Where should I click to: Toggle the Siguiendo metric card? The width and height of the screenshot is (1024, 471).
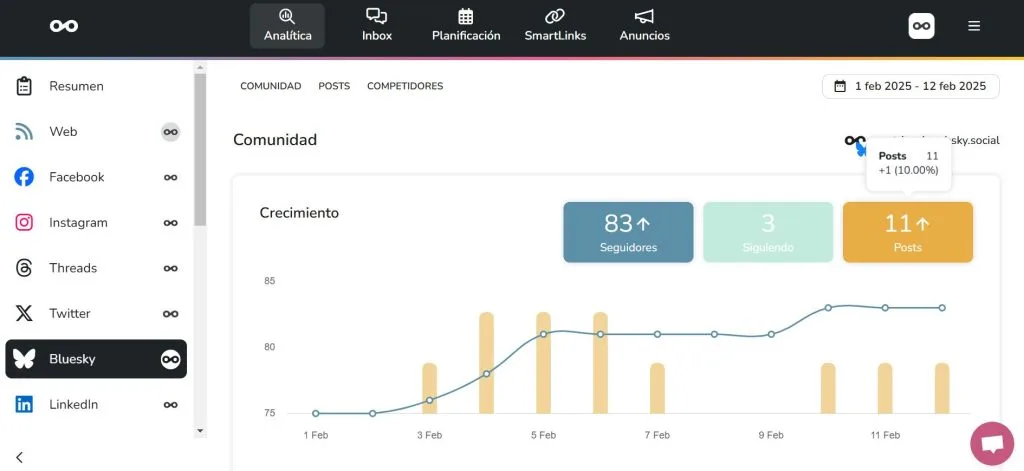coord(768,232)
